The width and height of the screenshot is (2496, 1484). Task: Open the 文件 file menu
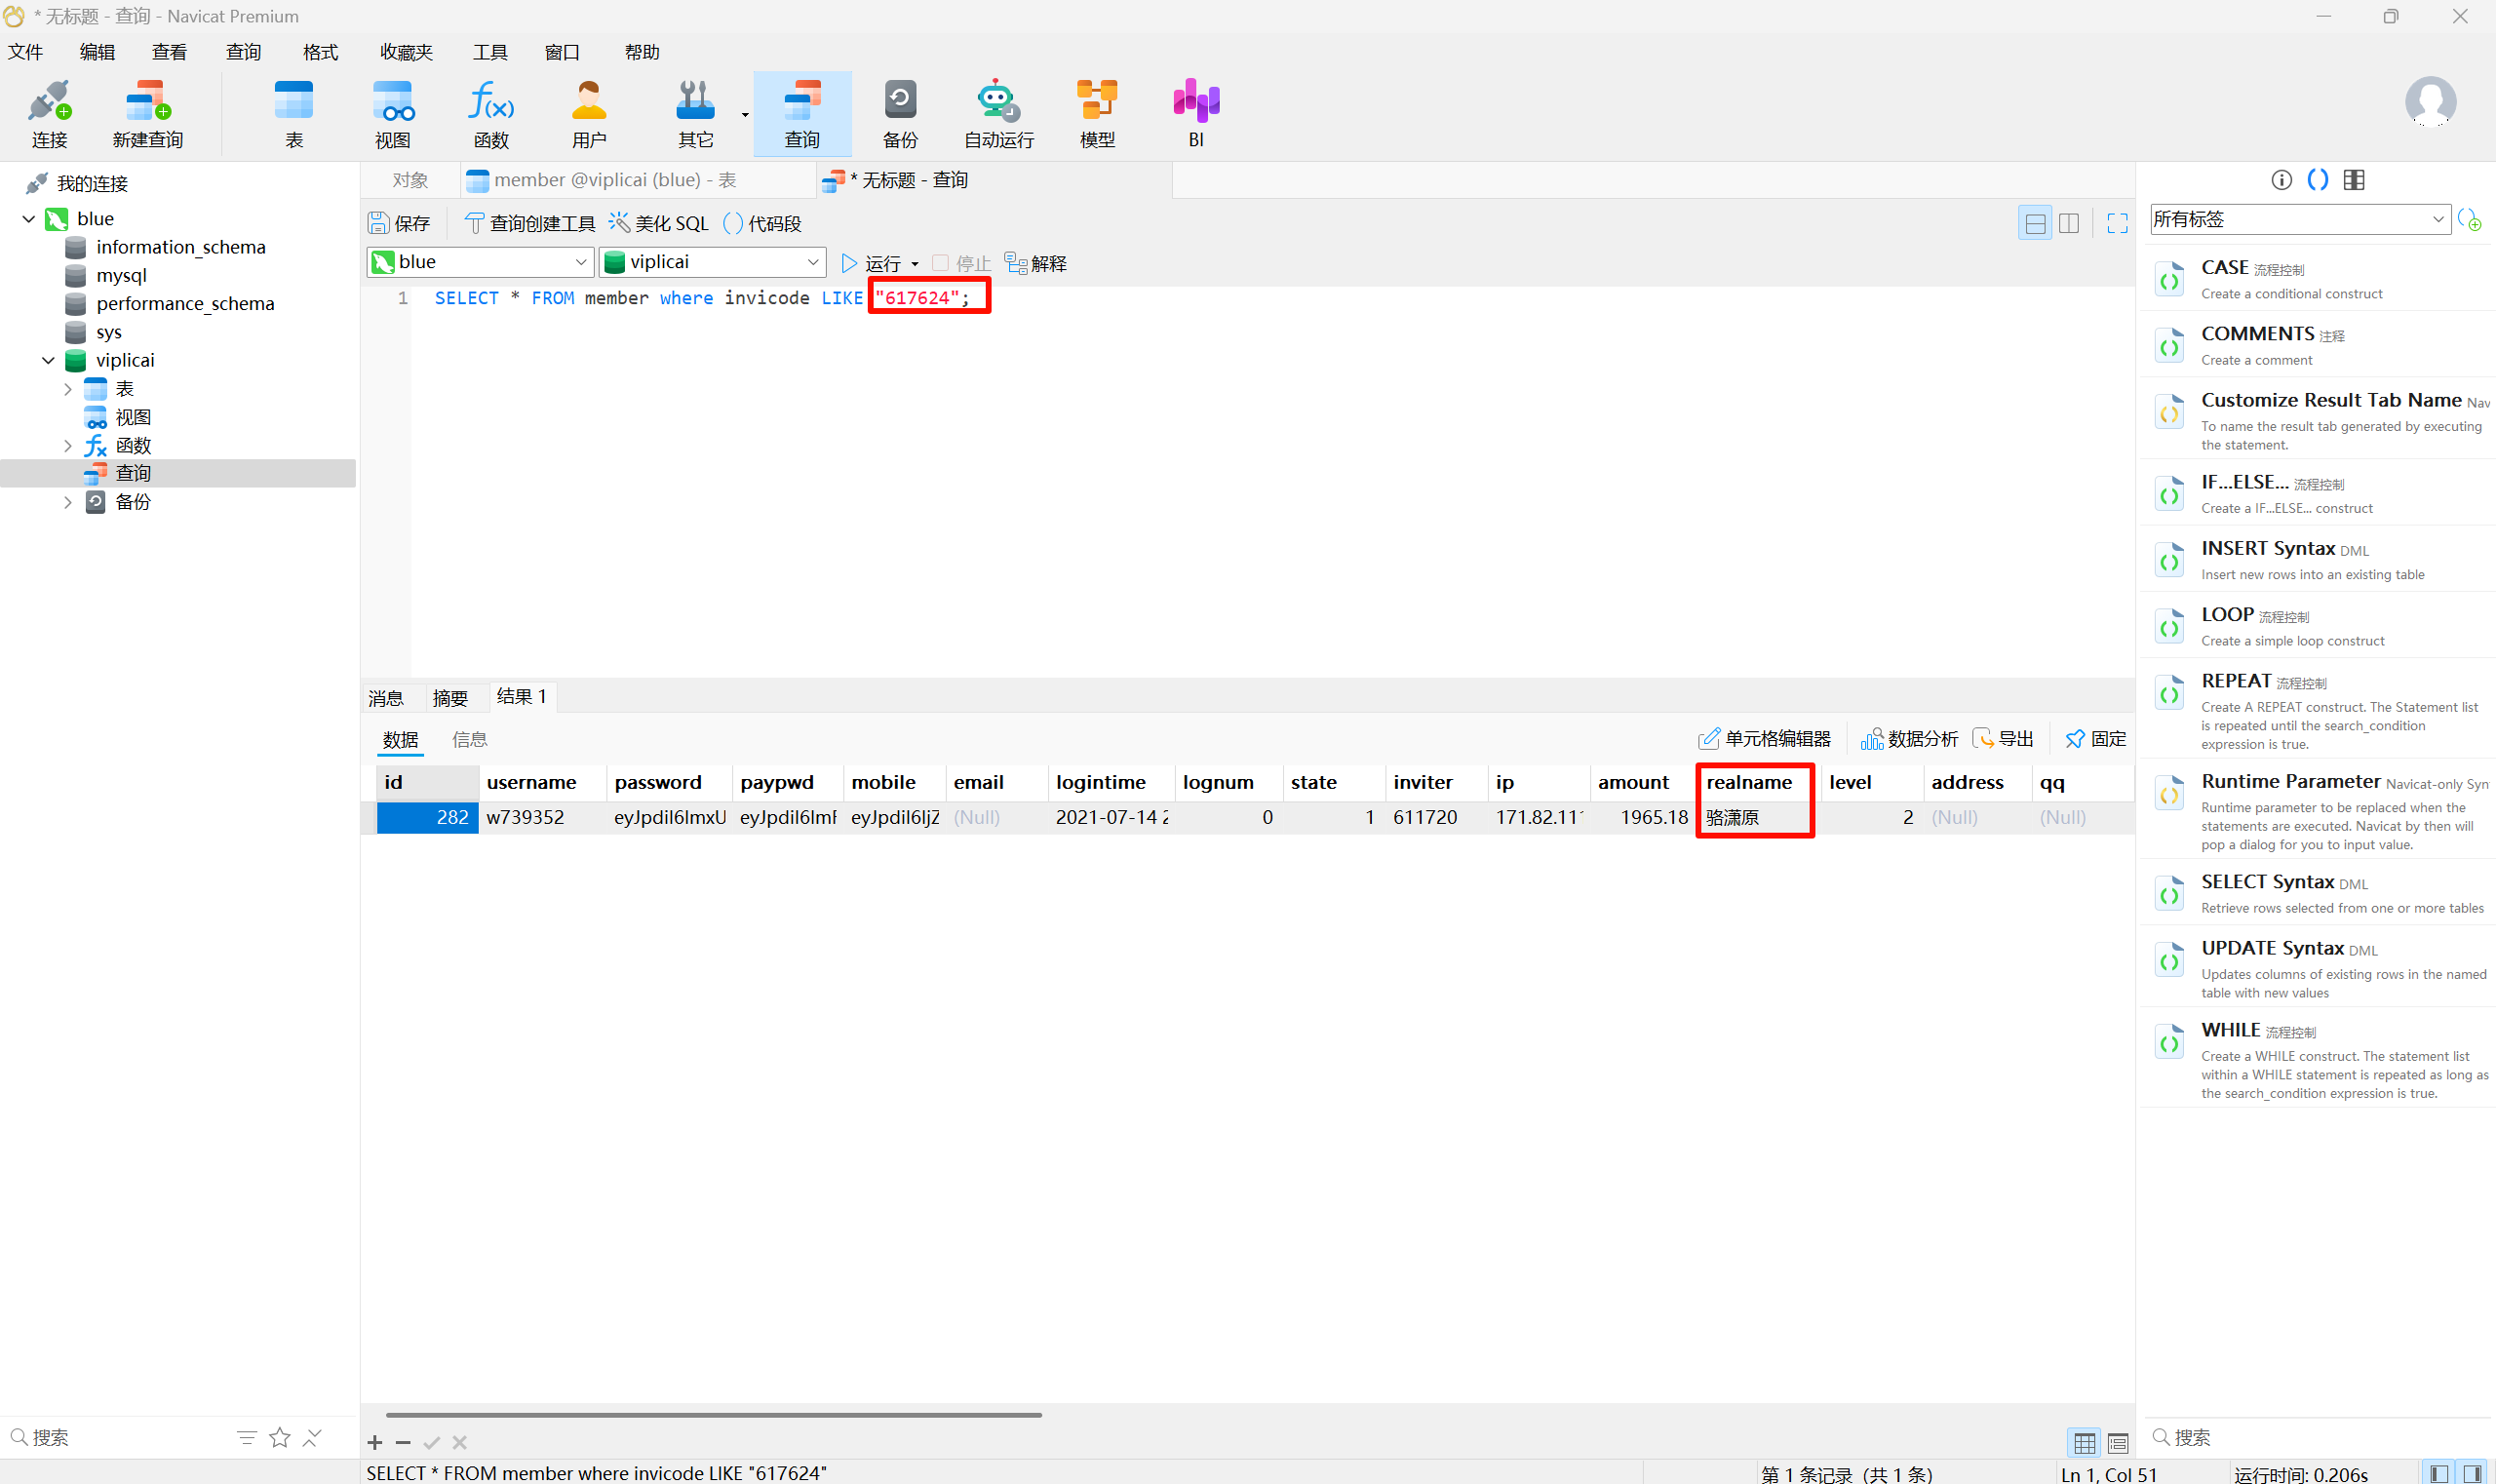pos(25,52)
